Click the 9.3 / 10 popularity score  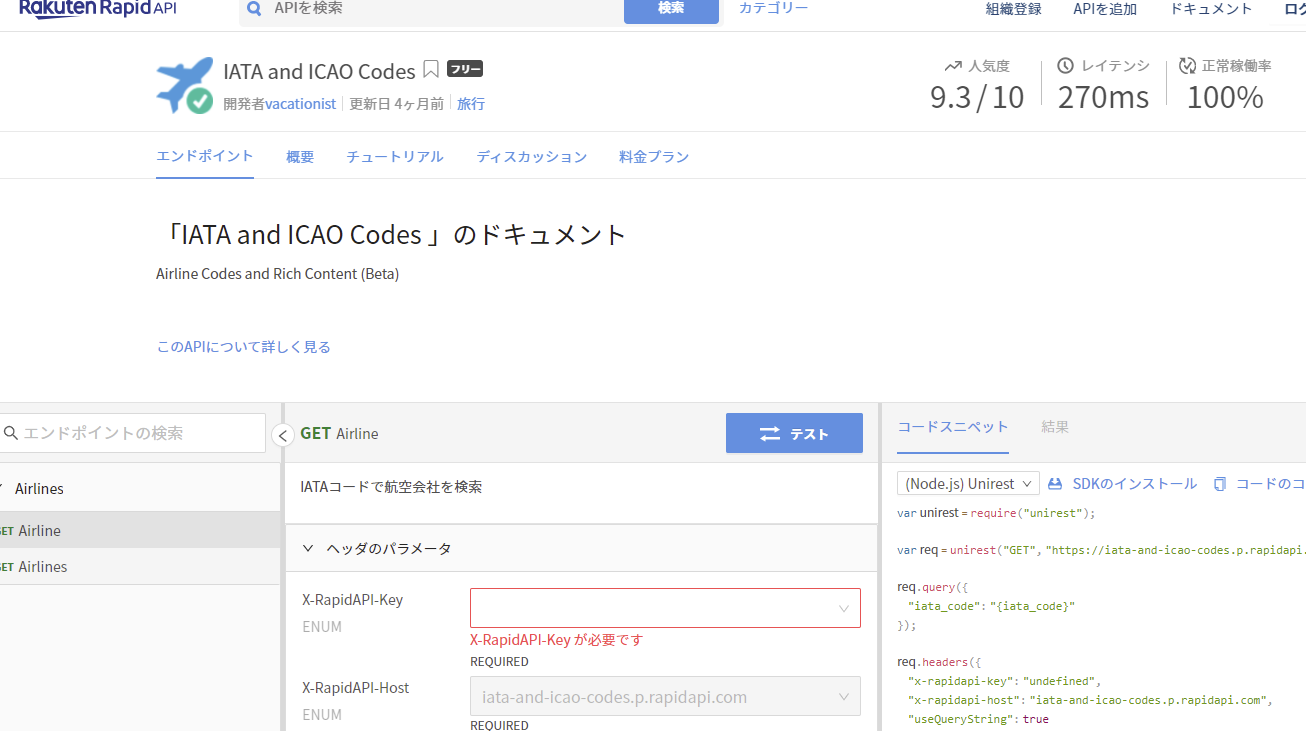coord(977,98)
